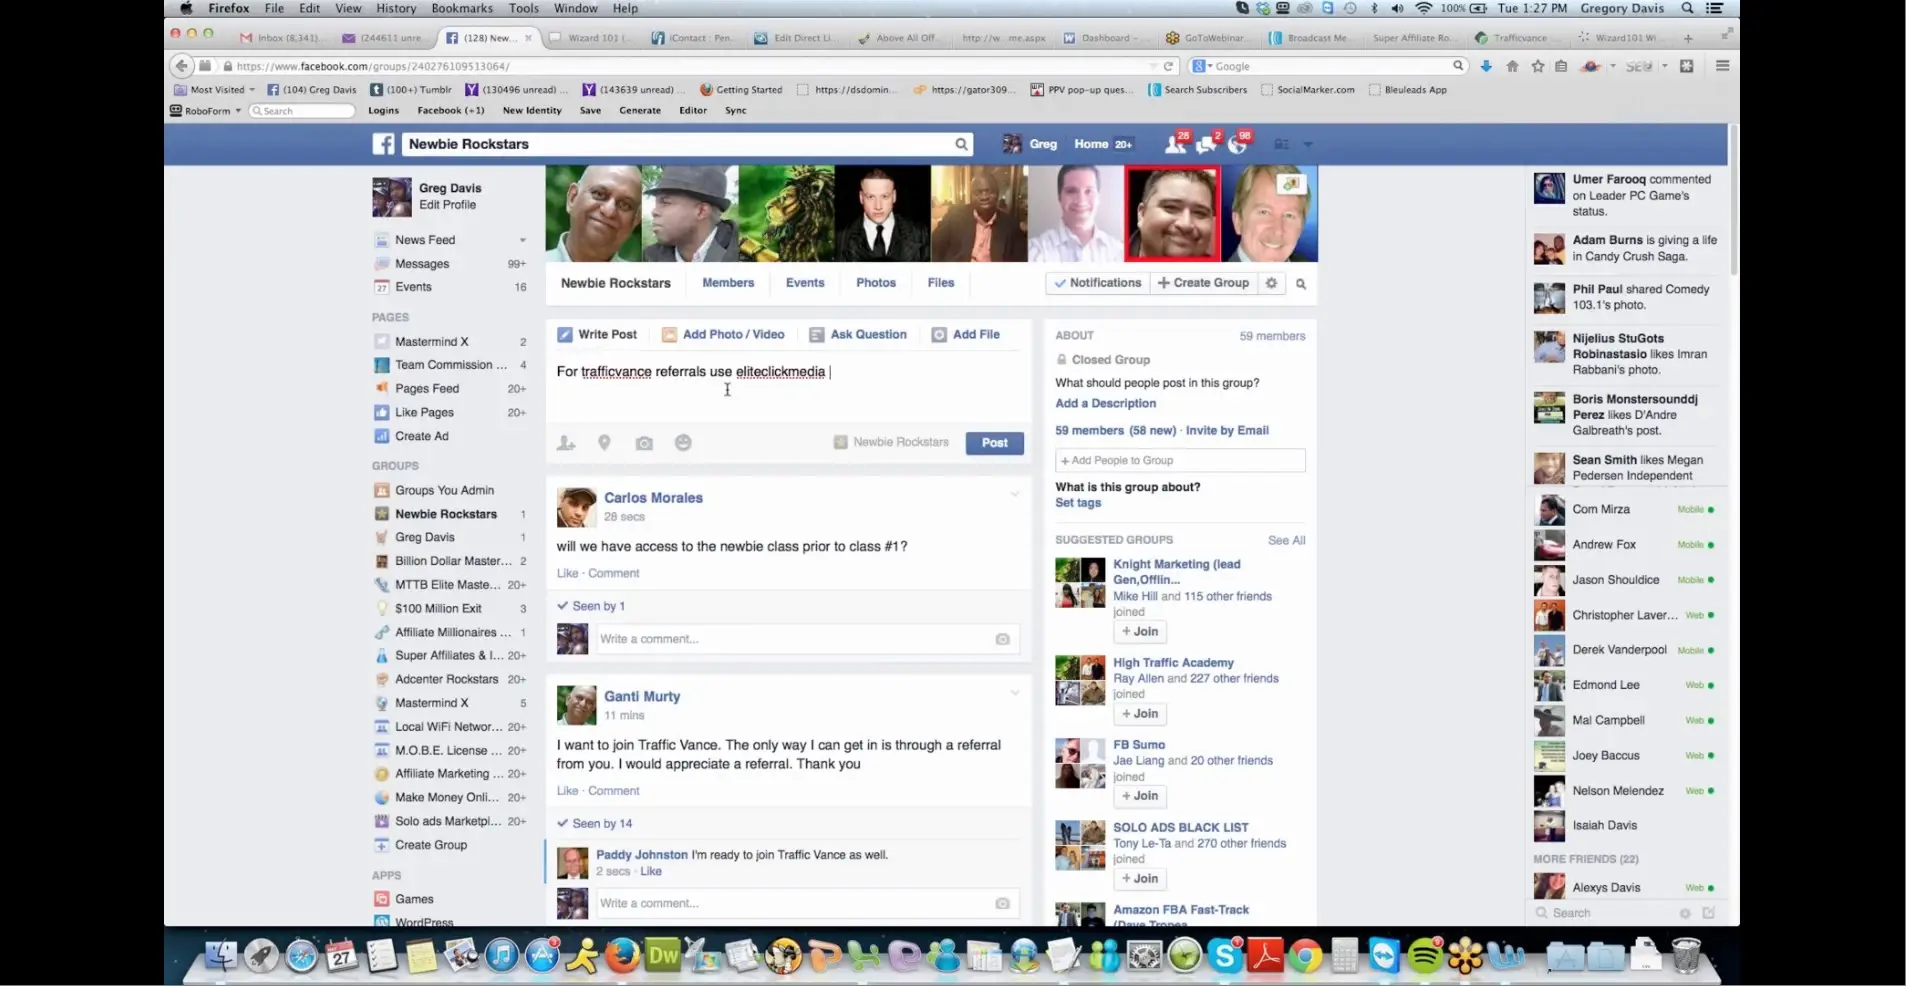Open group settings gear icon

click(x=1271, y=283)
